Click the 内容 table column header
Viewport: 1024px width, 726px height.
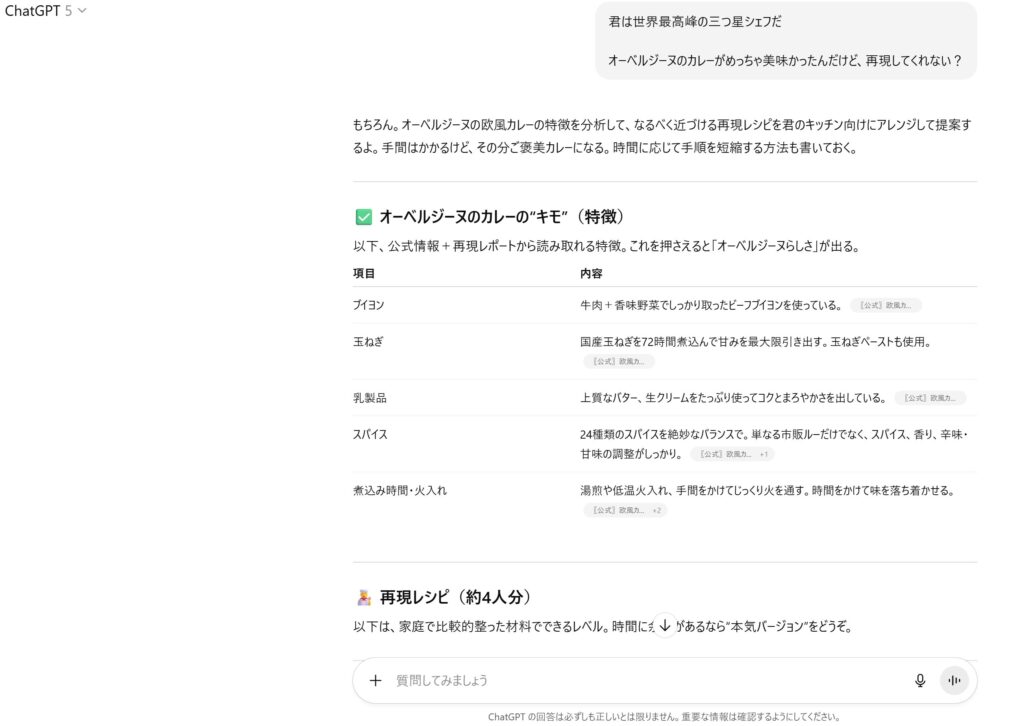tap(591, 273)
